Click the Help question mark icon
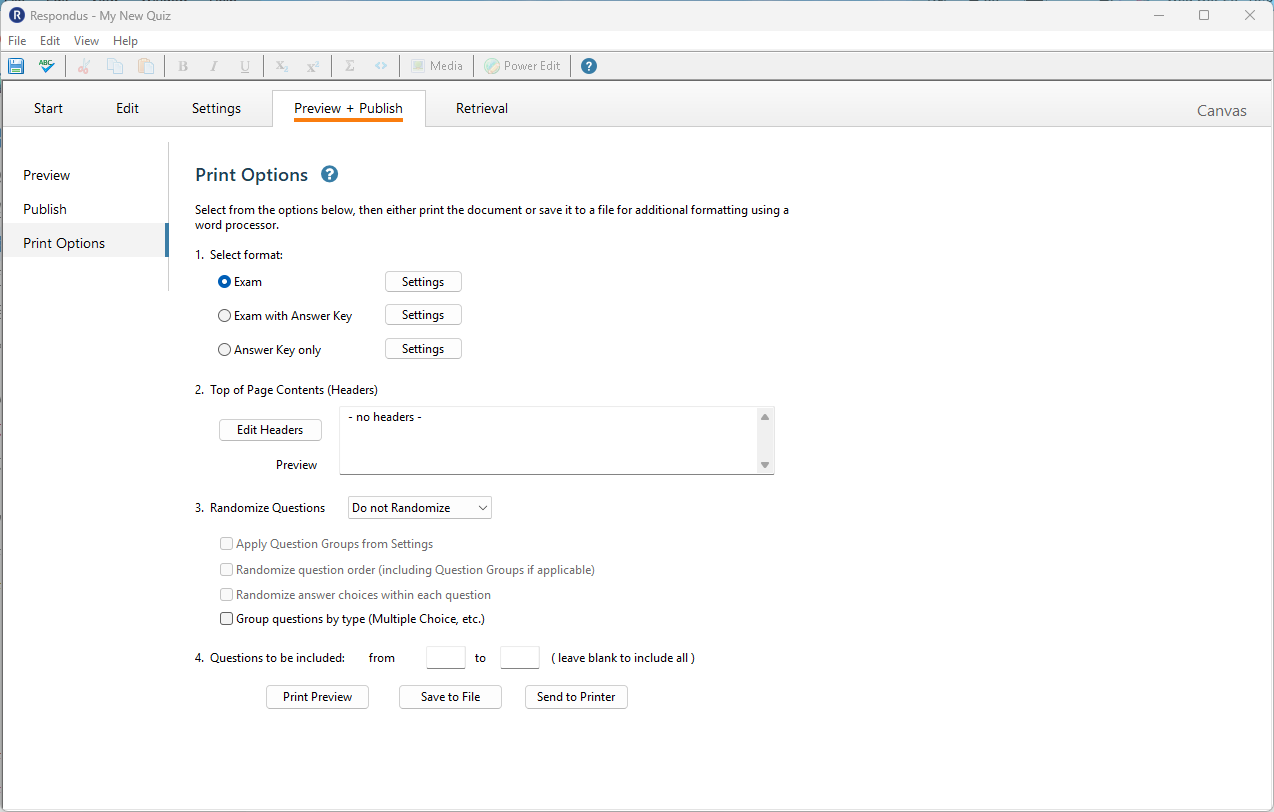 coord(588,65)
